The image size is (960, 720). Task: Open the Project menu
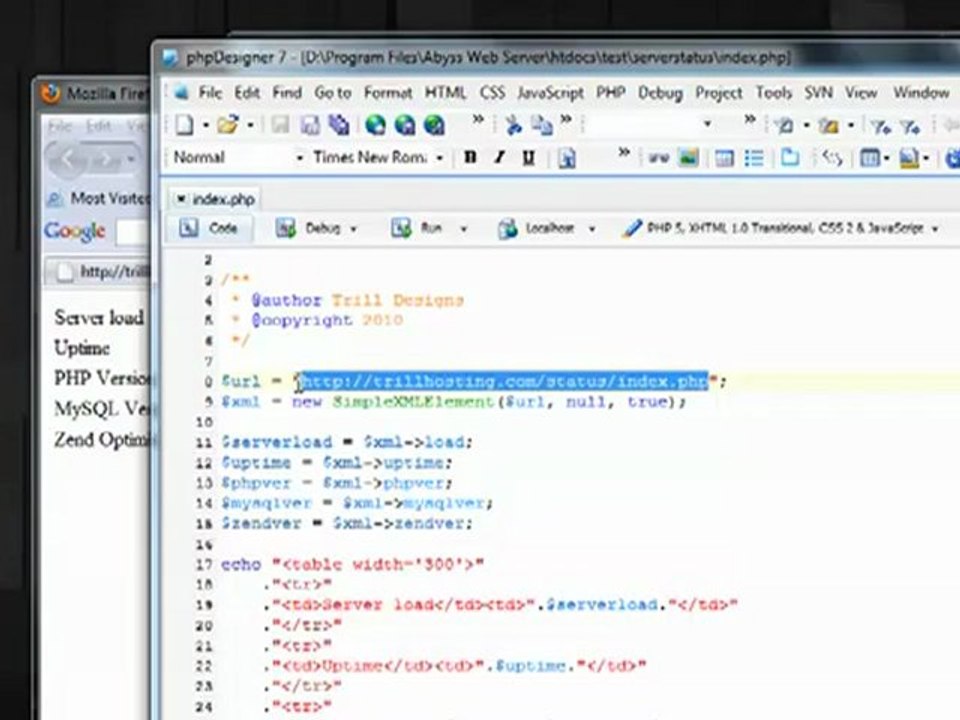[719, 93]
